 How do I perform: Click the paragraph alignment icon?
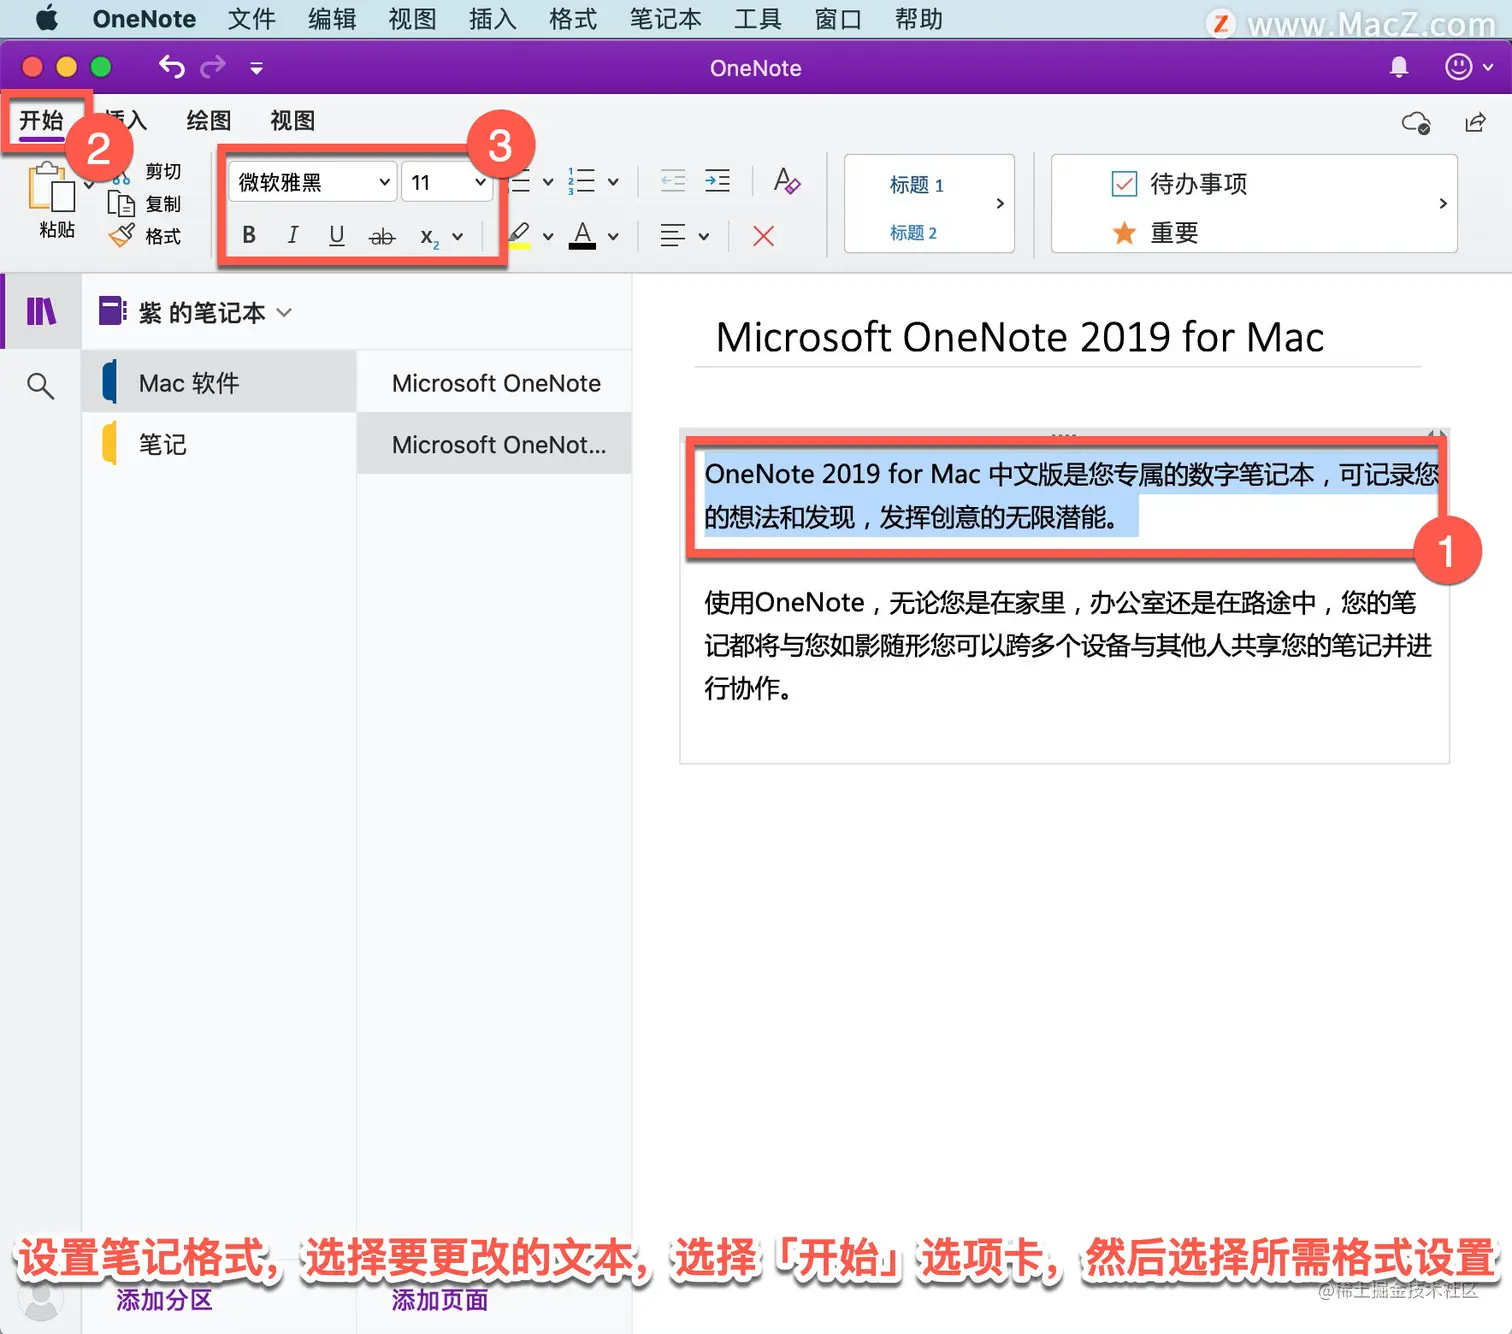(673, 236)
